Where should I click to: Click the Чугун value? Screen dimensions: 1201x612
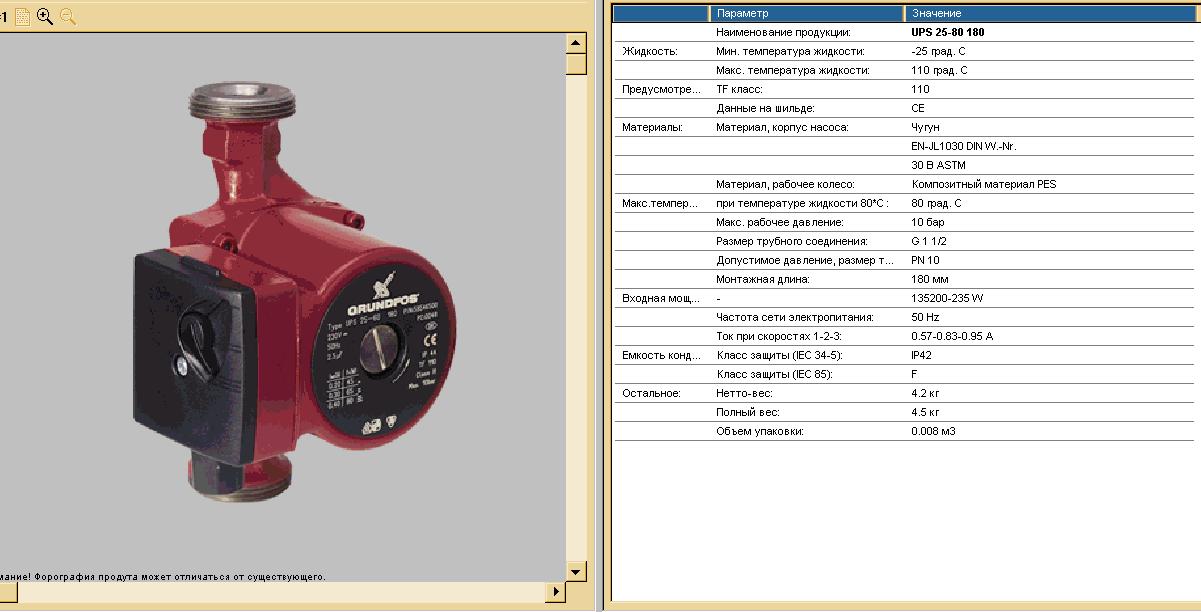[x=925, y=127]
